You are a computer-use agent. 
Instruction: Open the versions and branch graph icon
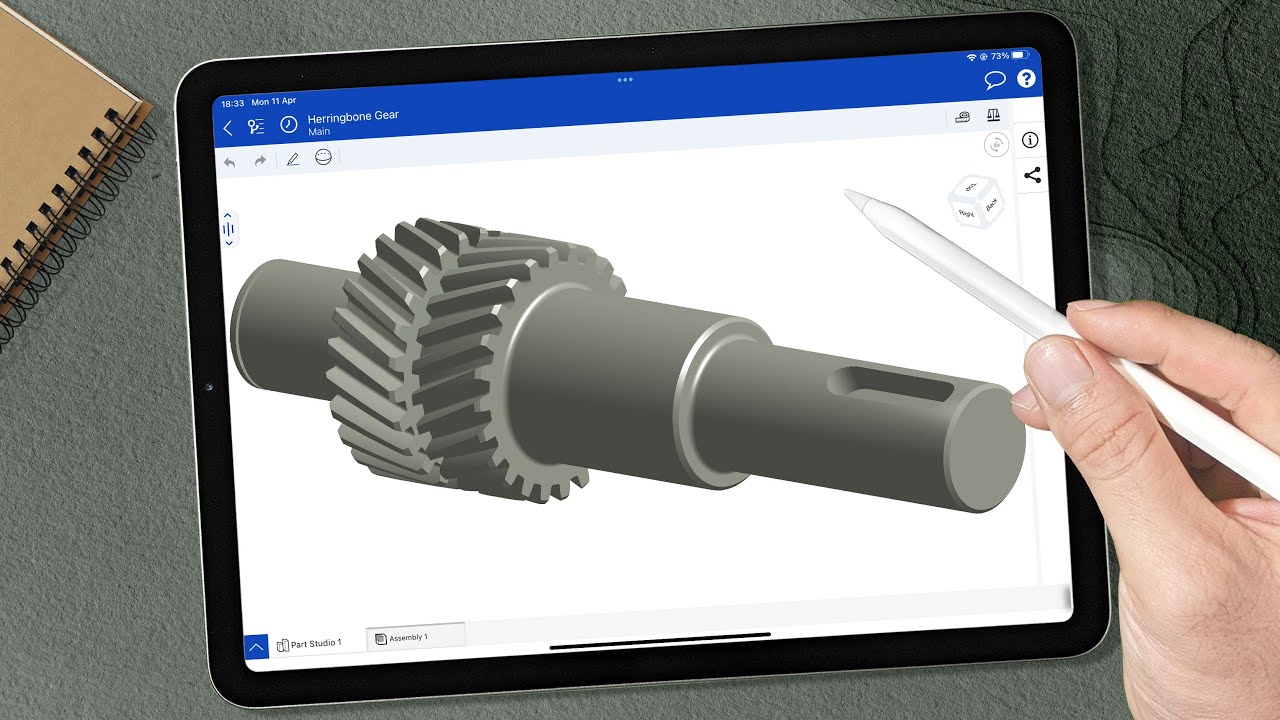click(257, 126)
